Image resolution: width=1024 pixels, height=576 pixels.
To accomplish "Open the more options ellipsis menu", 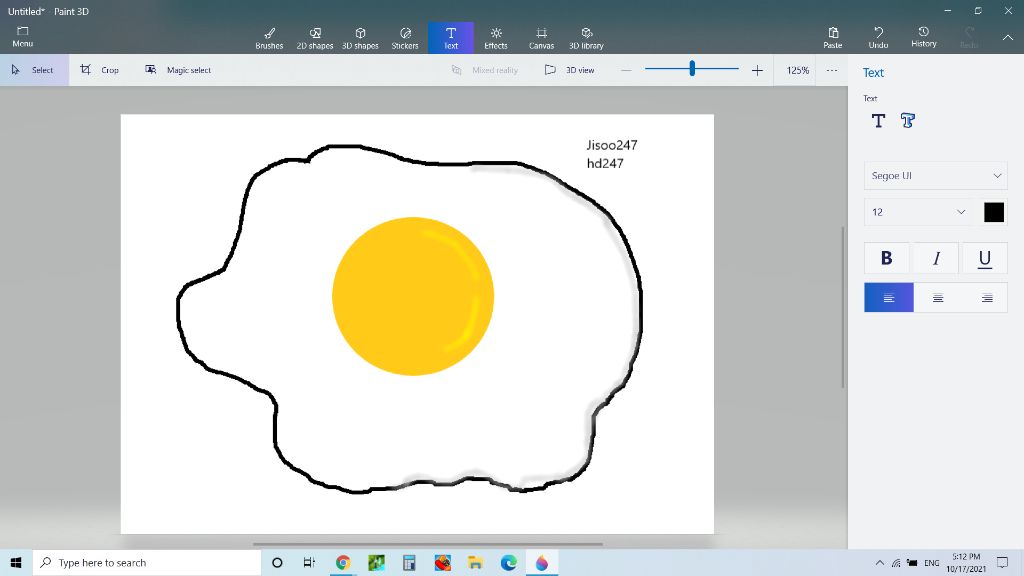I will pyautogui.click(x=831, y=70).
